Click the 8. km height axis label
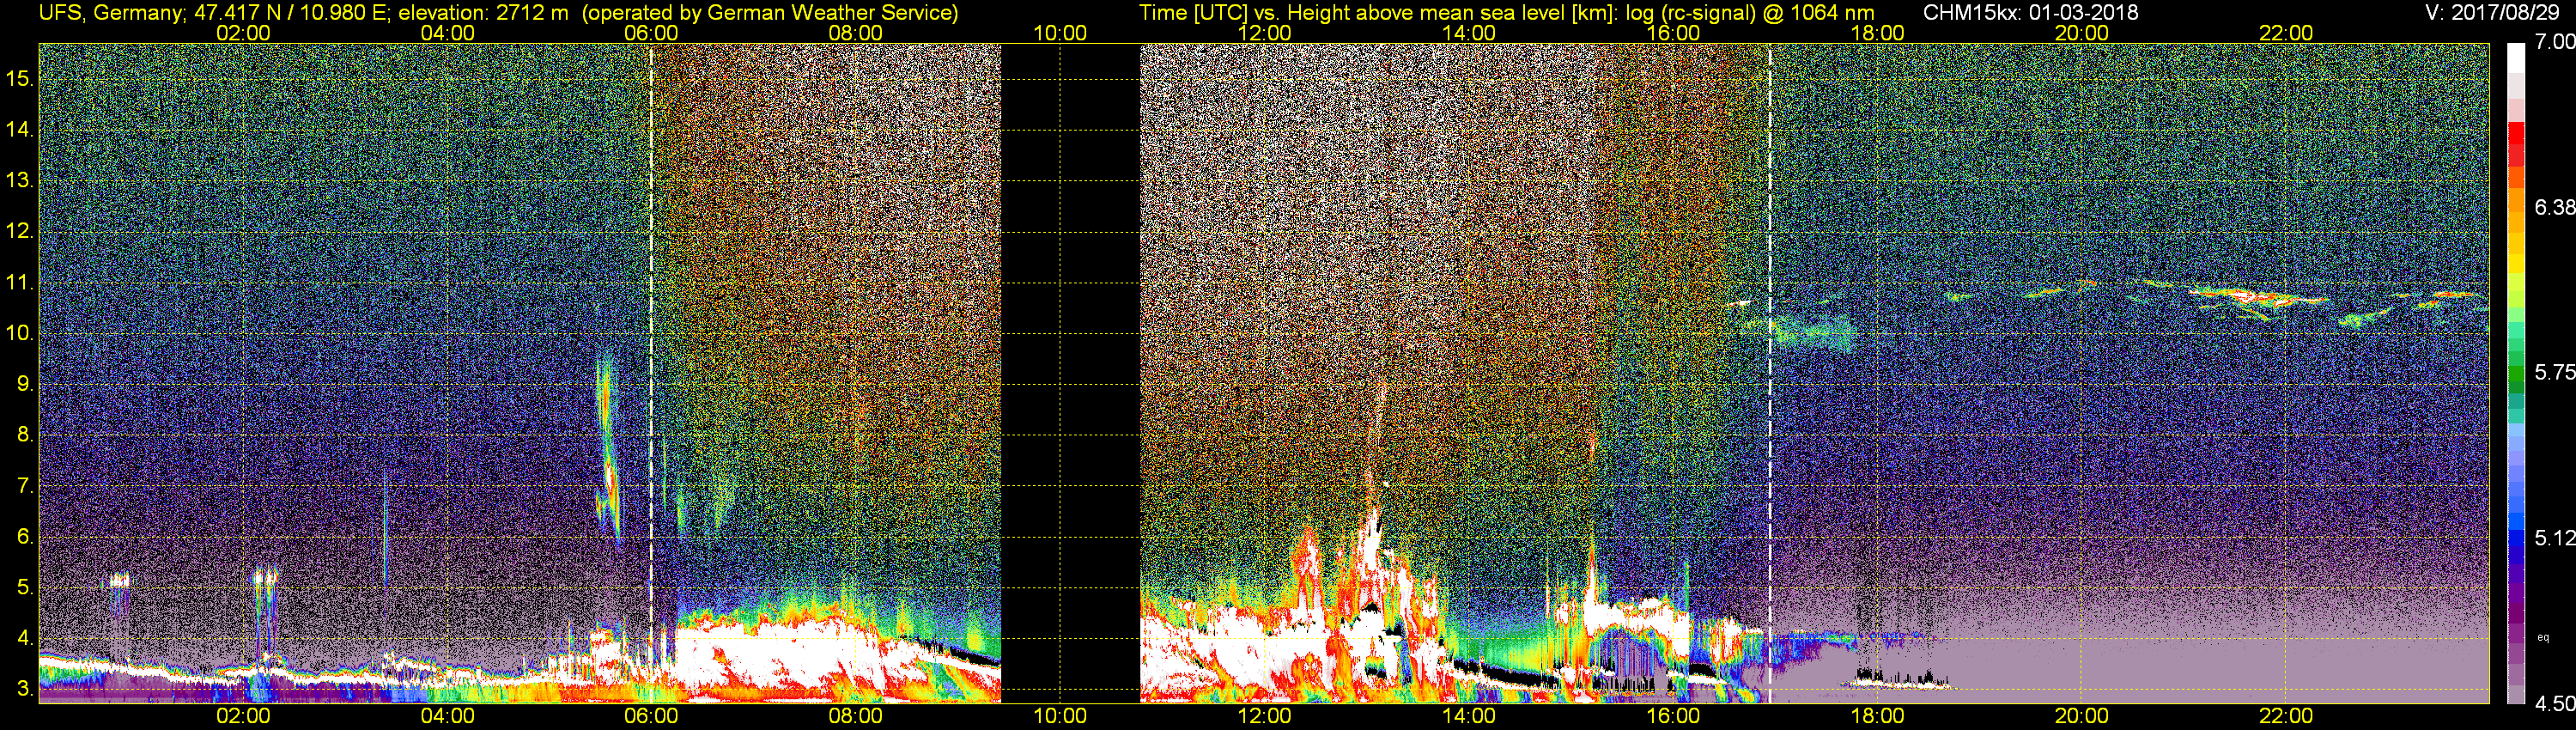Screen dimensions: 2576x730 click(x=25, y=435)
